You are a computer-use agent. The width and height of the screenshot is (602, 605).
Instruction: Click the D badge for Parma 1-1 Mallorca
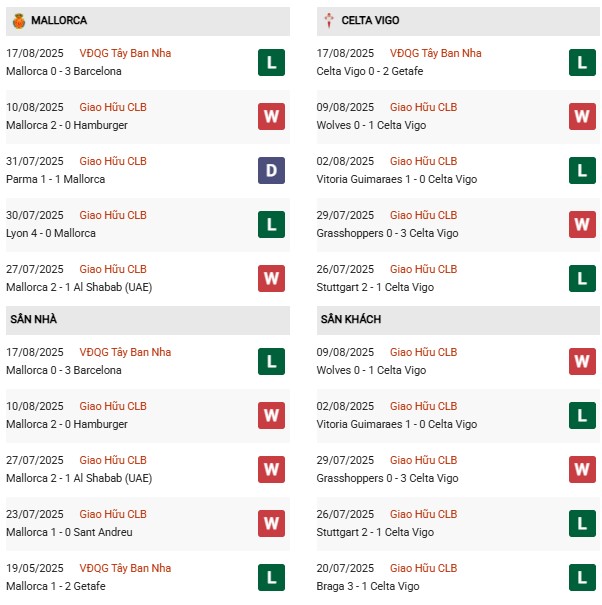coord(271,171)
